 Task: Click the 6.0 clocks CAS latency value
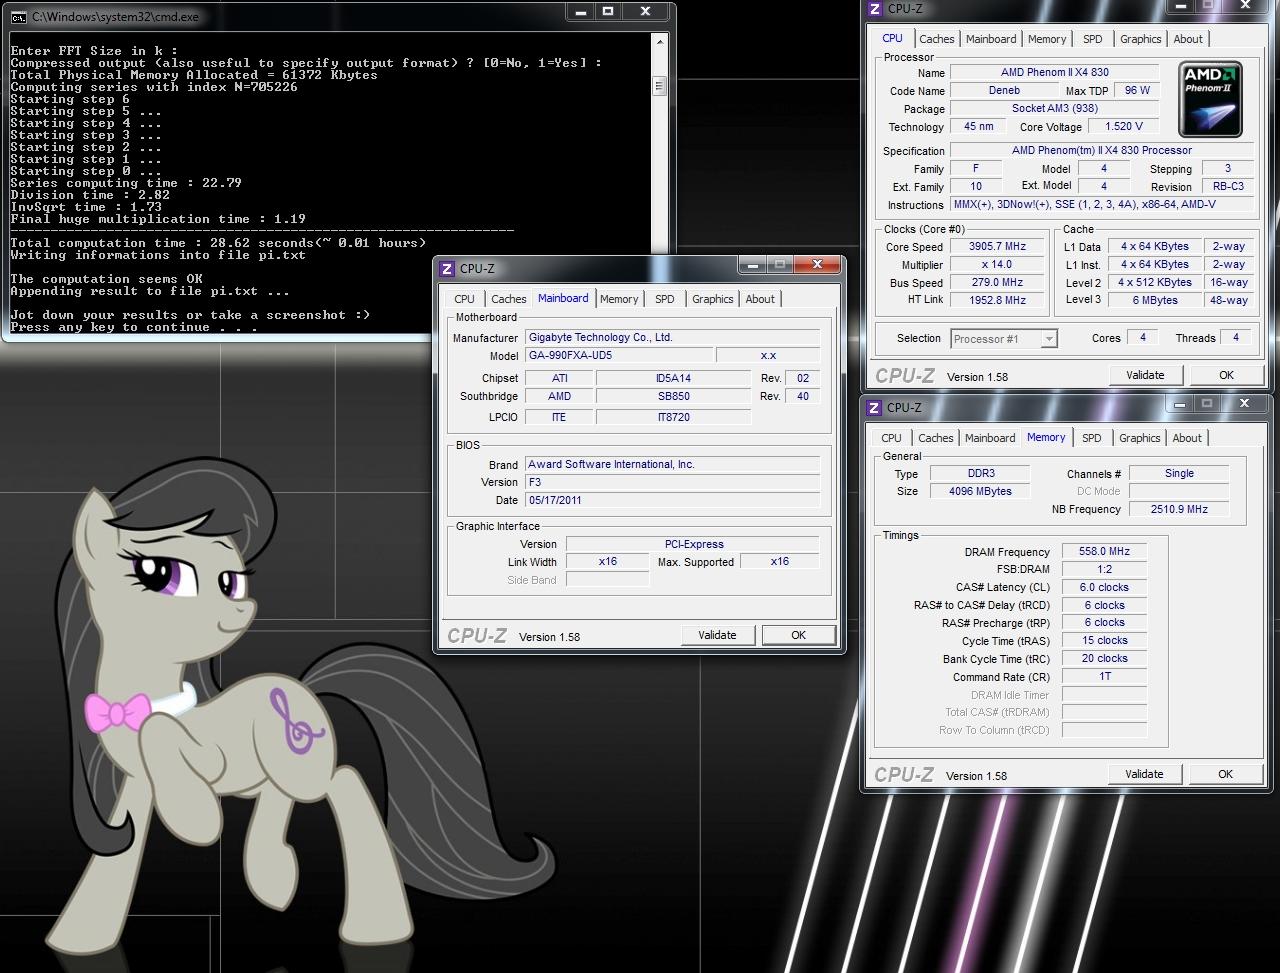(1104, 587)
